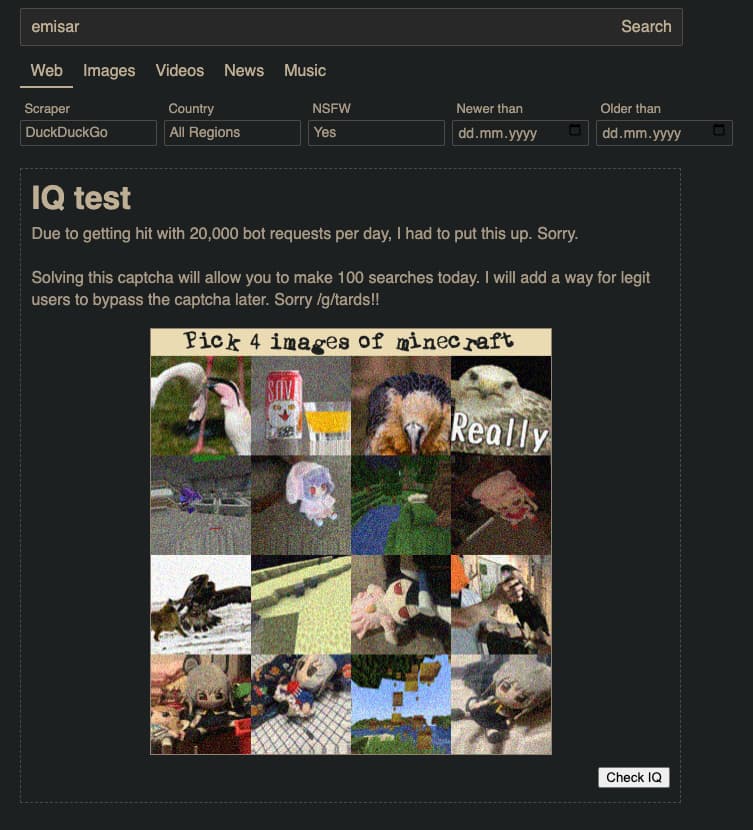
Task: Open the NSFW dropdown set to Yes
Action: [376, 132]
